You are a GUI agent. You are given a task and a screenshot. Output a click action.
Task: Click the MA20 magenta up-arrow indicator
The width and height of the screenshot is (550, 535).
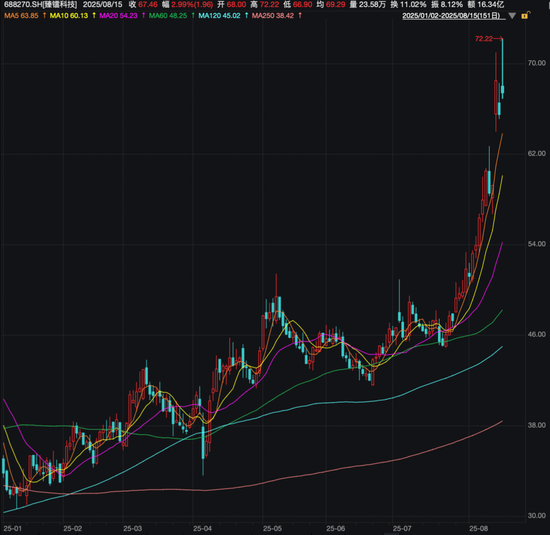[x=143, y=15]
